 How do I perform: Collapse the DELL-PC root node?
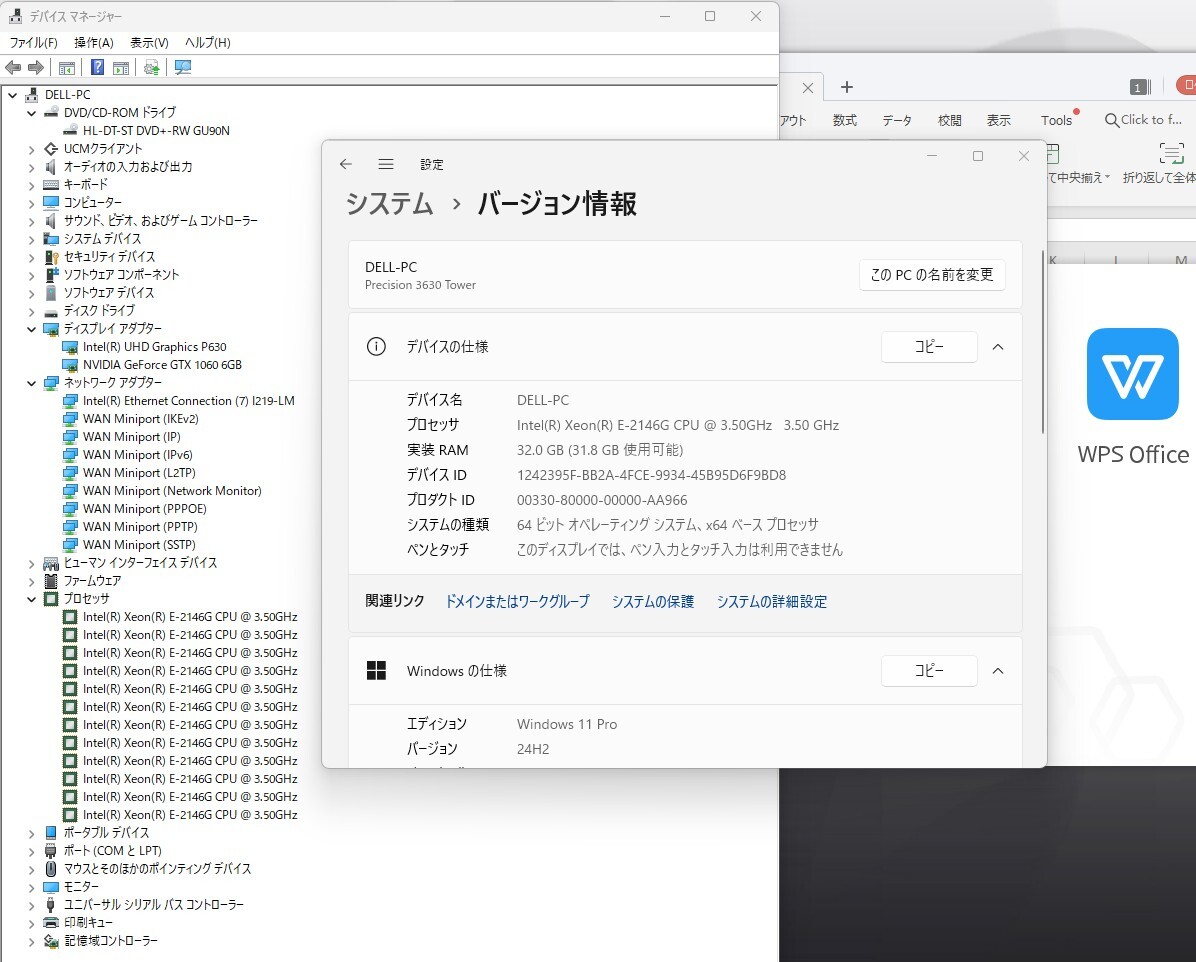(12, 95)
